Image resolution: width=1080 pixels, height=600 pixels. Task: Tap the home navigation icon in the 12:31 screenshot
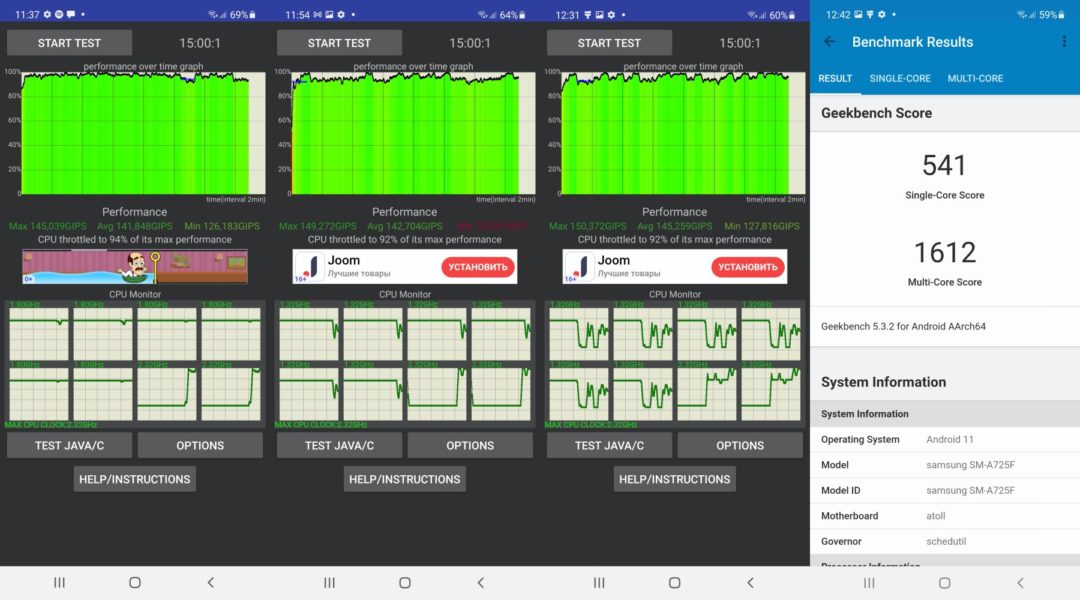click(x=674, y=582)
